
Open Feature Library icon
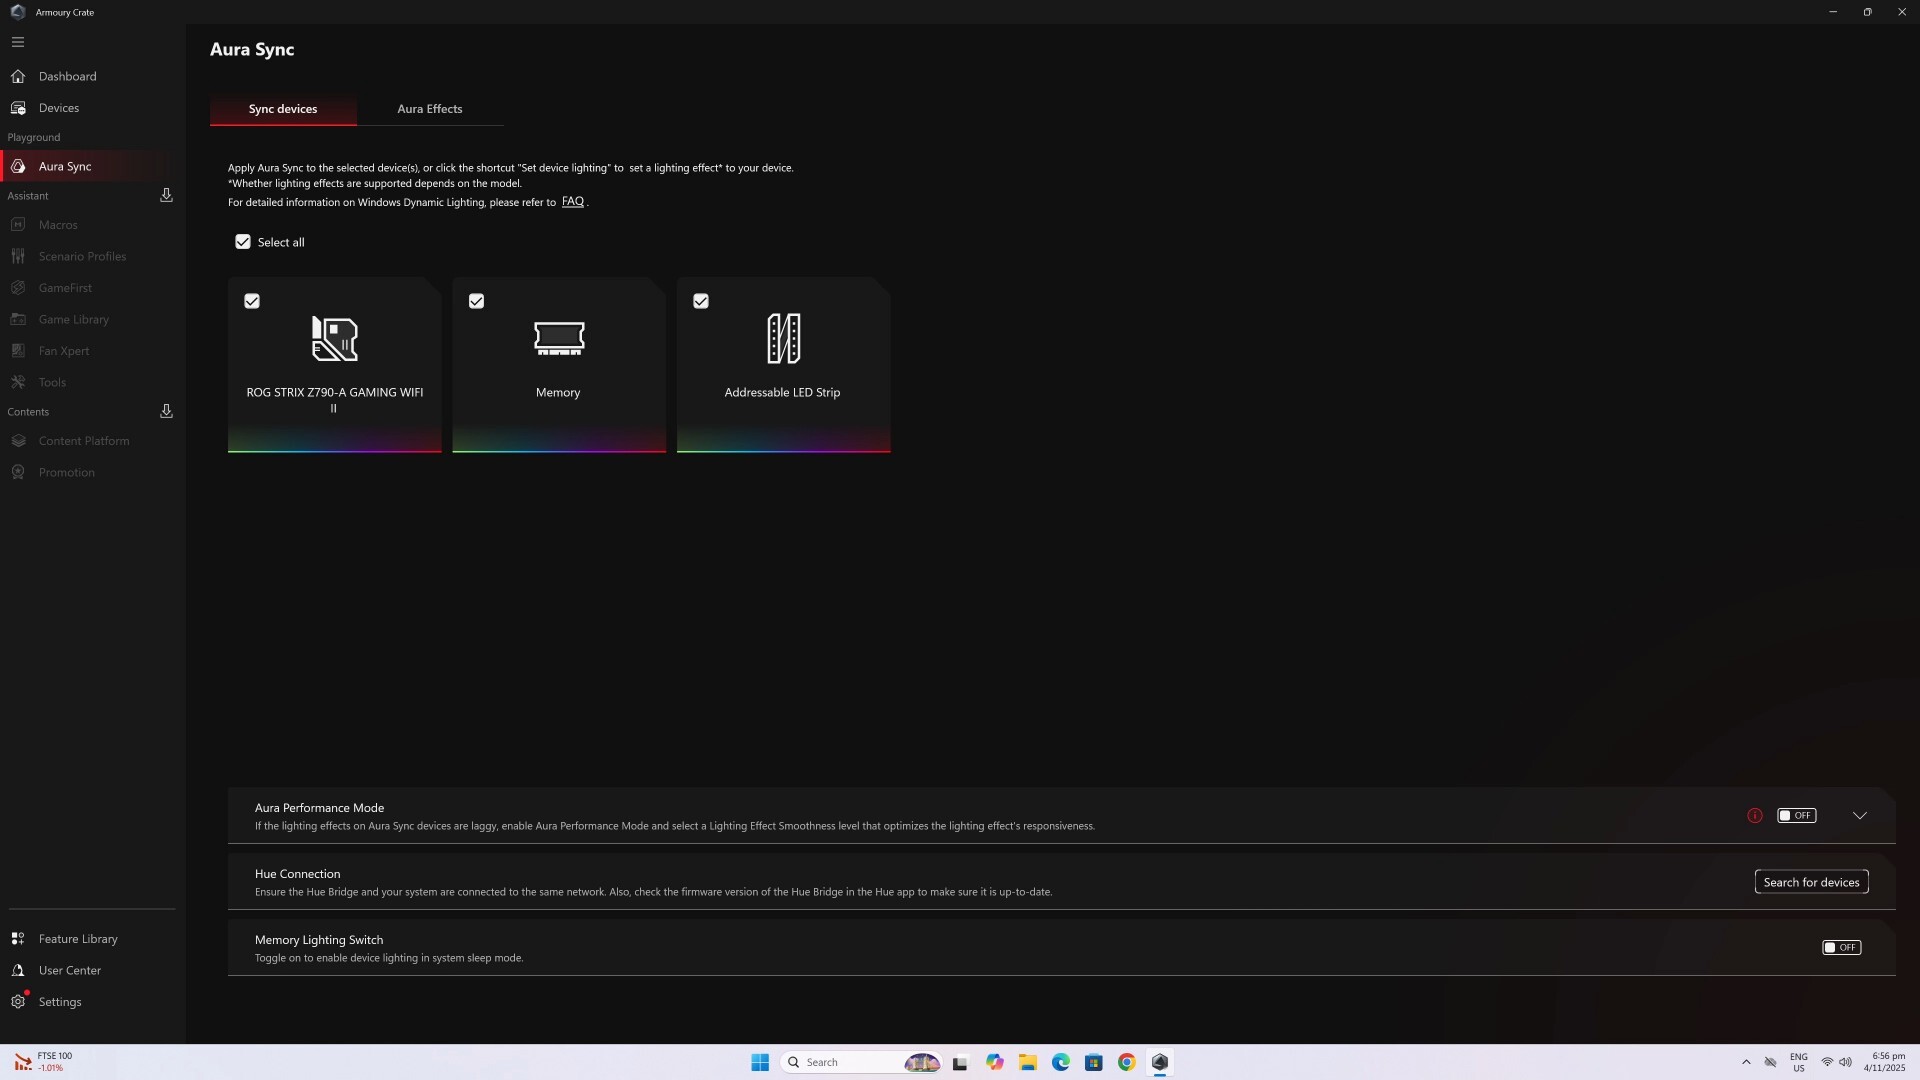tap(18, 939)
